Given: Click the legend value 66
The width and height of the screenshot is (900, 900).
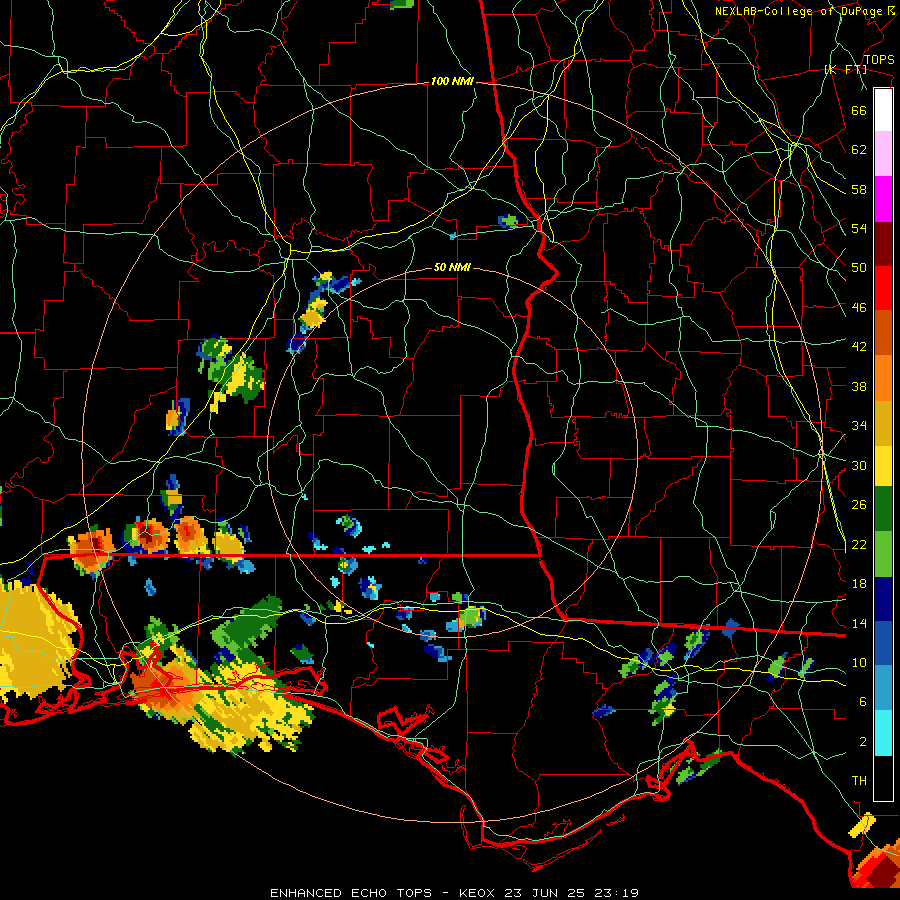Looking at the screenshot, I should click(859, 110).
